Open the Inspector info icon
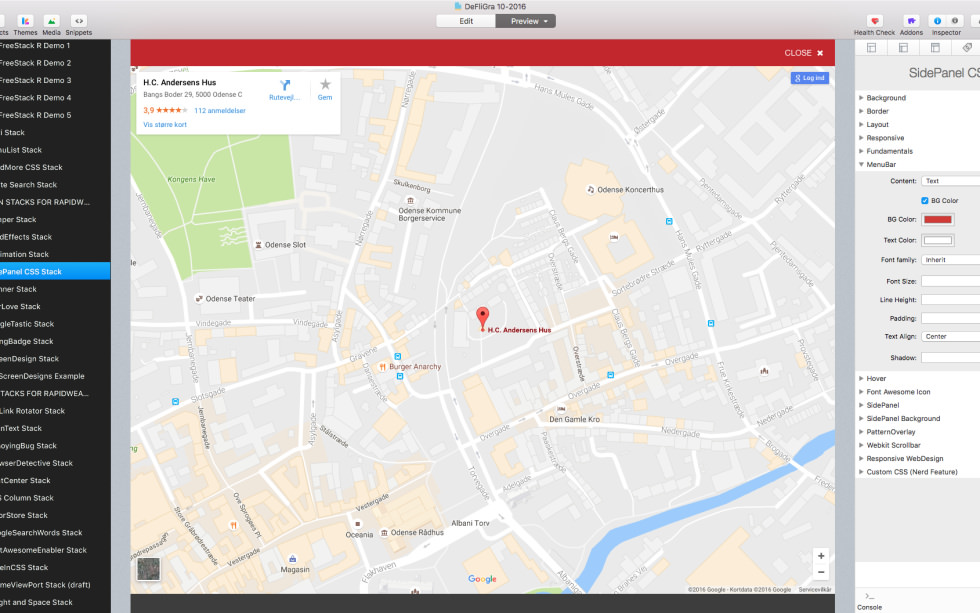 click(x=938, y=21)
